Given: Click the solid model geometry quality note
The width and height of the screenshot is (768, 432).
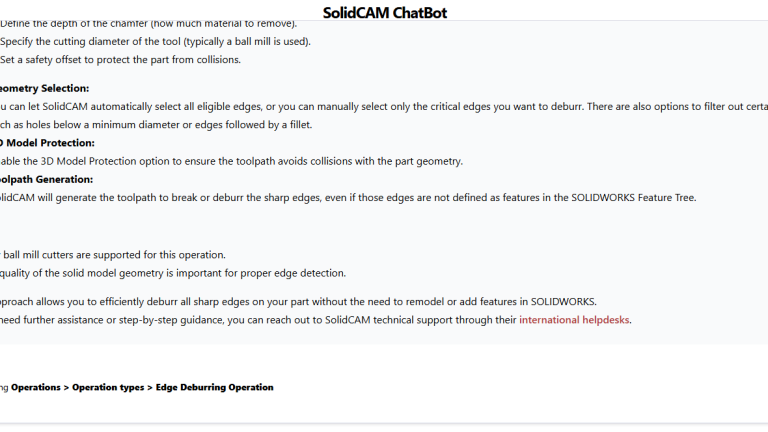Looking at the screenshot, I should [173, 273].
